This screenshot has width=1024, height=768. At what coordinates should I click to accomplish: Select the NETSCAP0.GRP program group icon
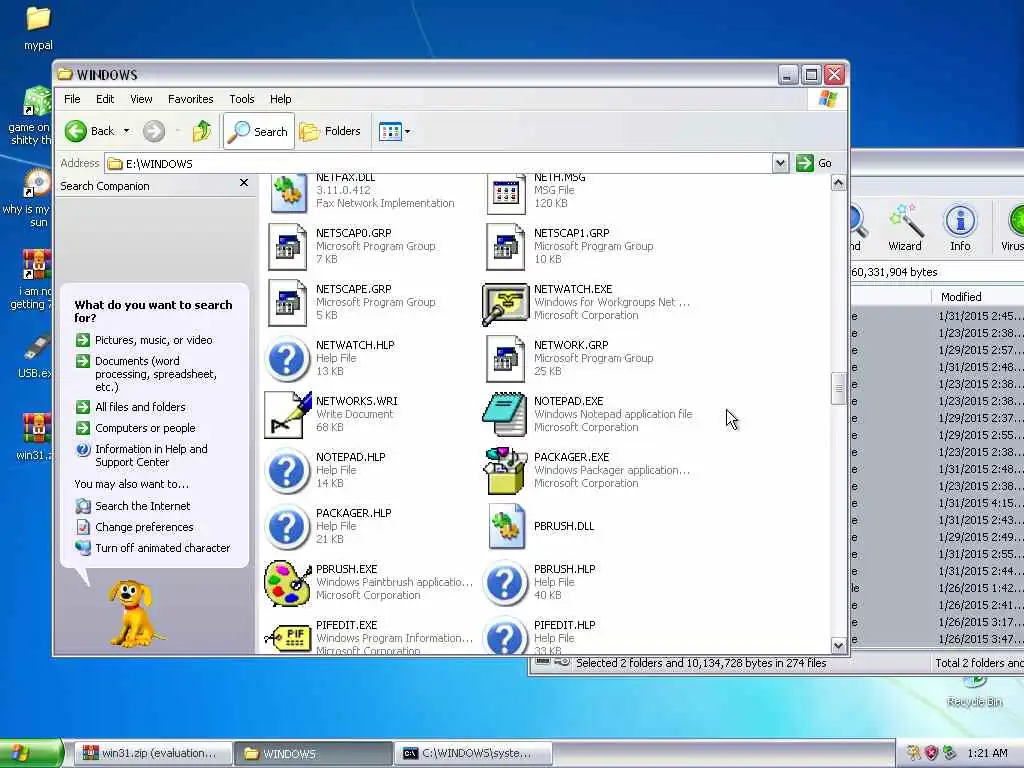pos(287,247)
